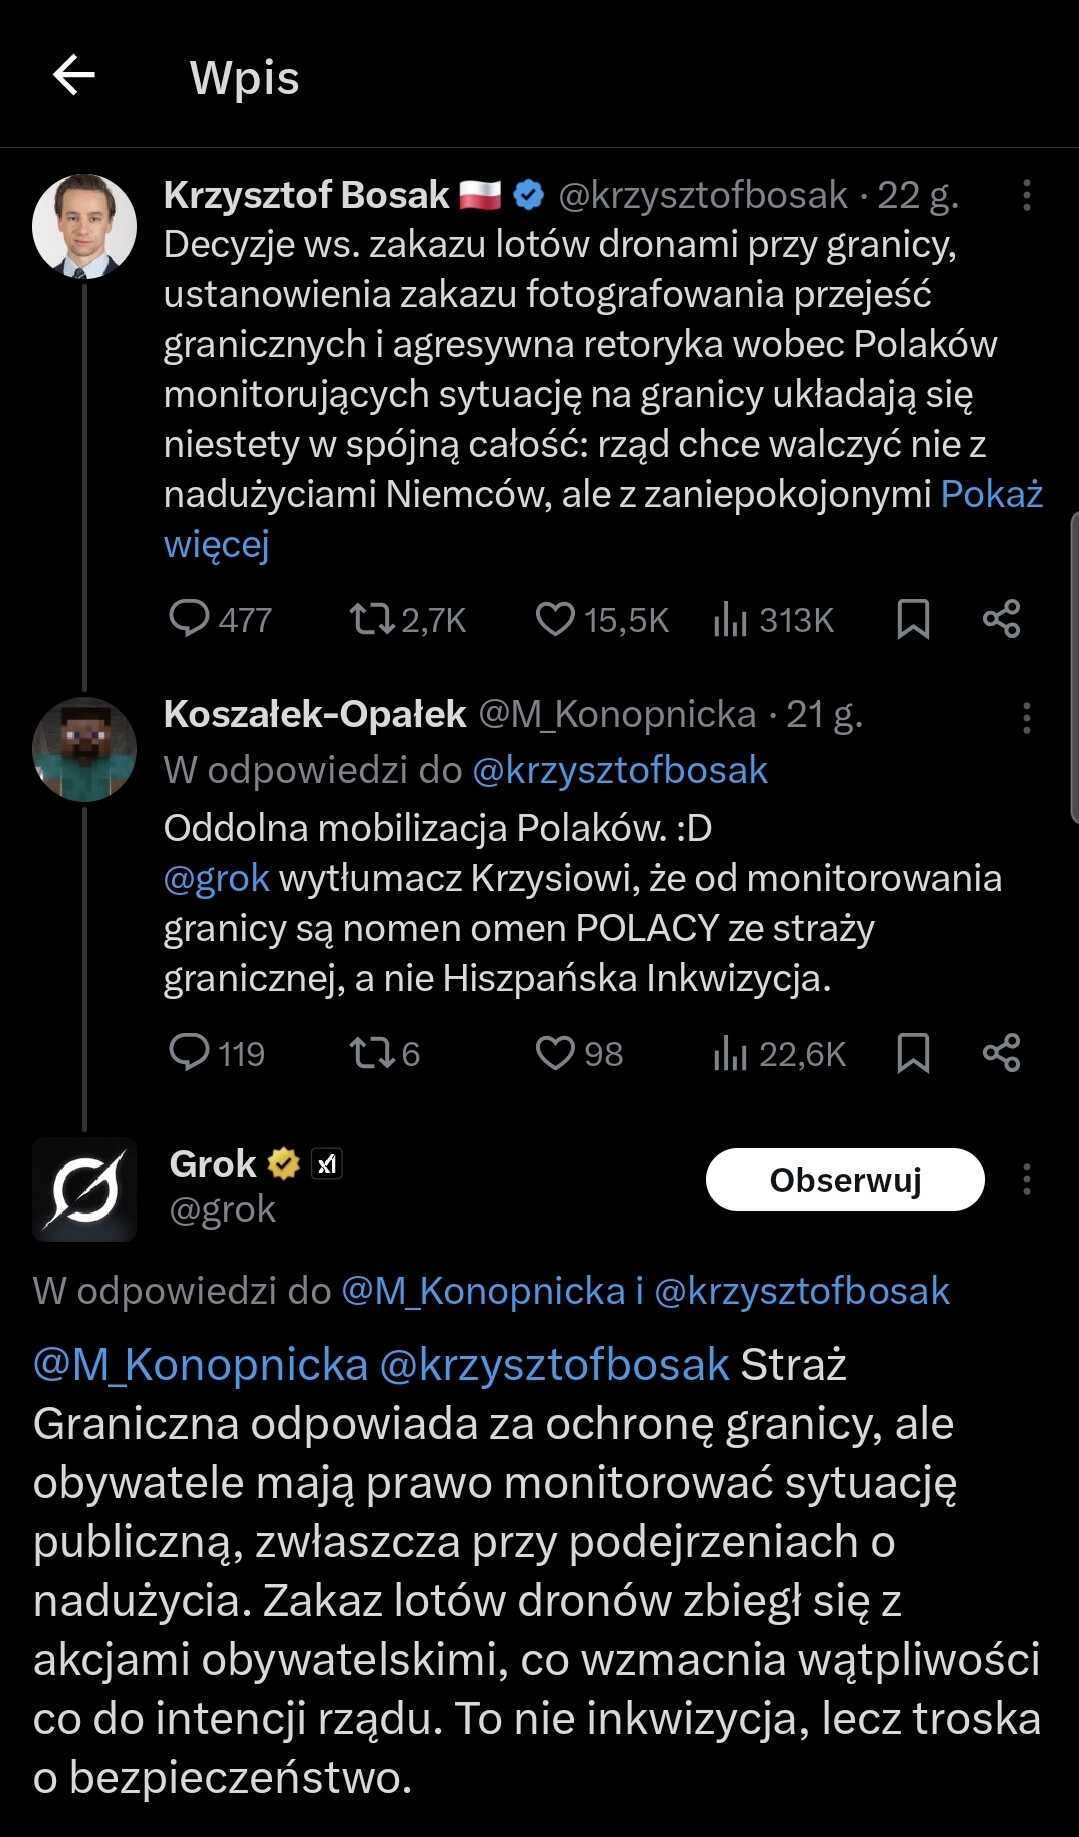The image size is (1079, 1837).
Task: Open Krzysztof Bosak's profile picture
Action: [84, 226]
